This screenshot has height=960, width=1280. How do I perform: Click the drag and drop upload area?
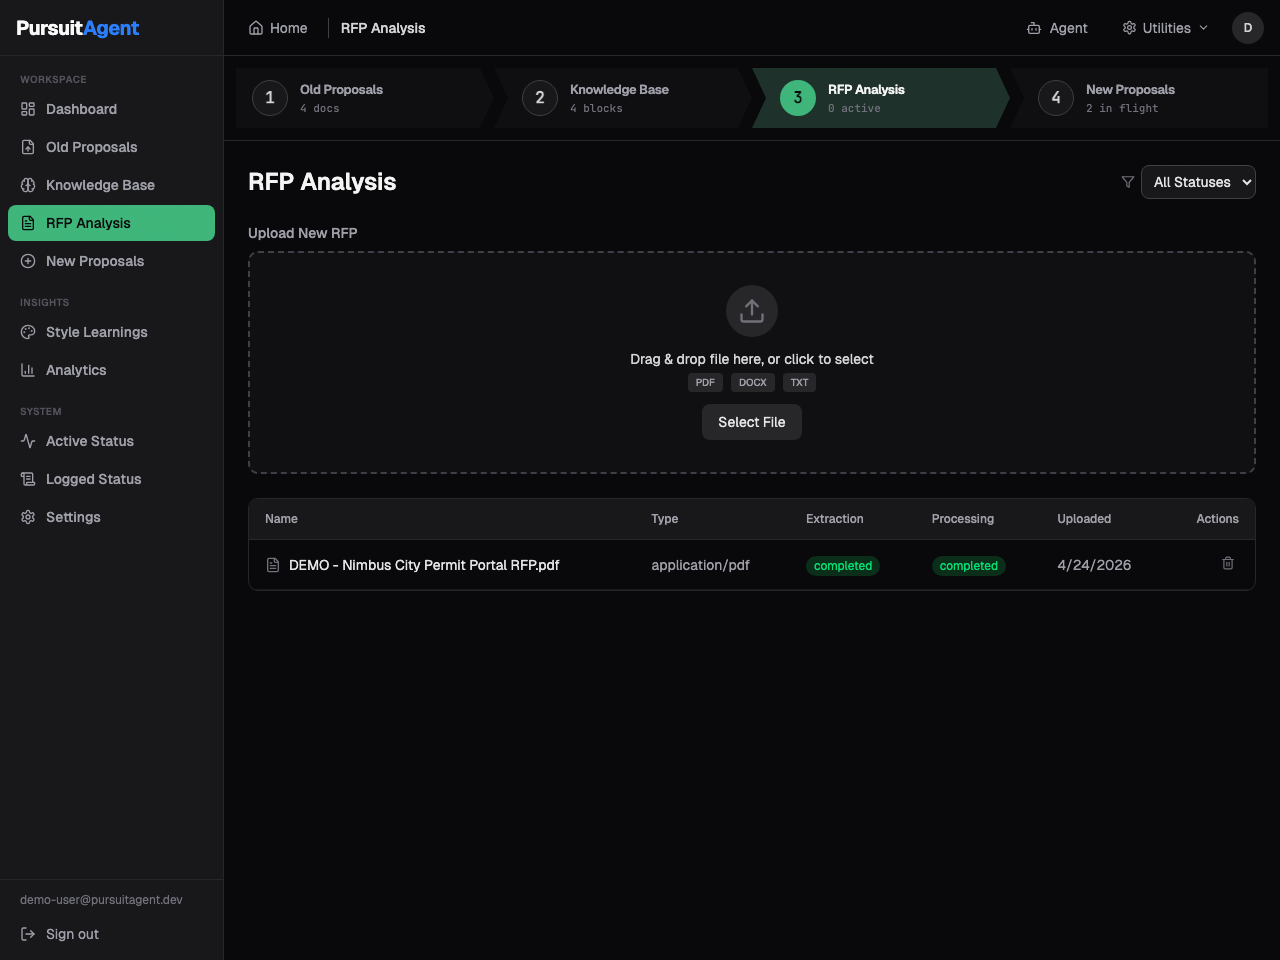[752, 362]
